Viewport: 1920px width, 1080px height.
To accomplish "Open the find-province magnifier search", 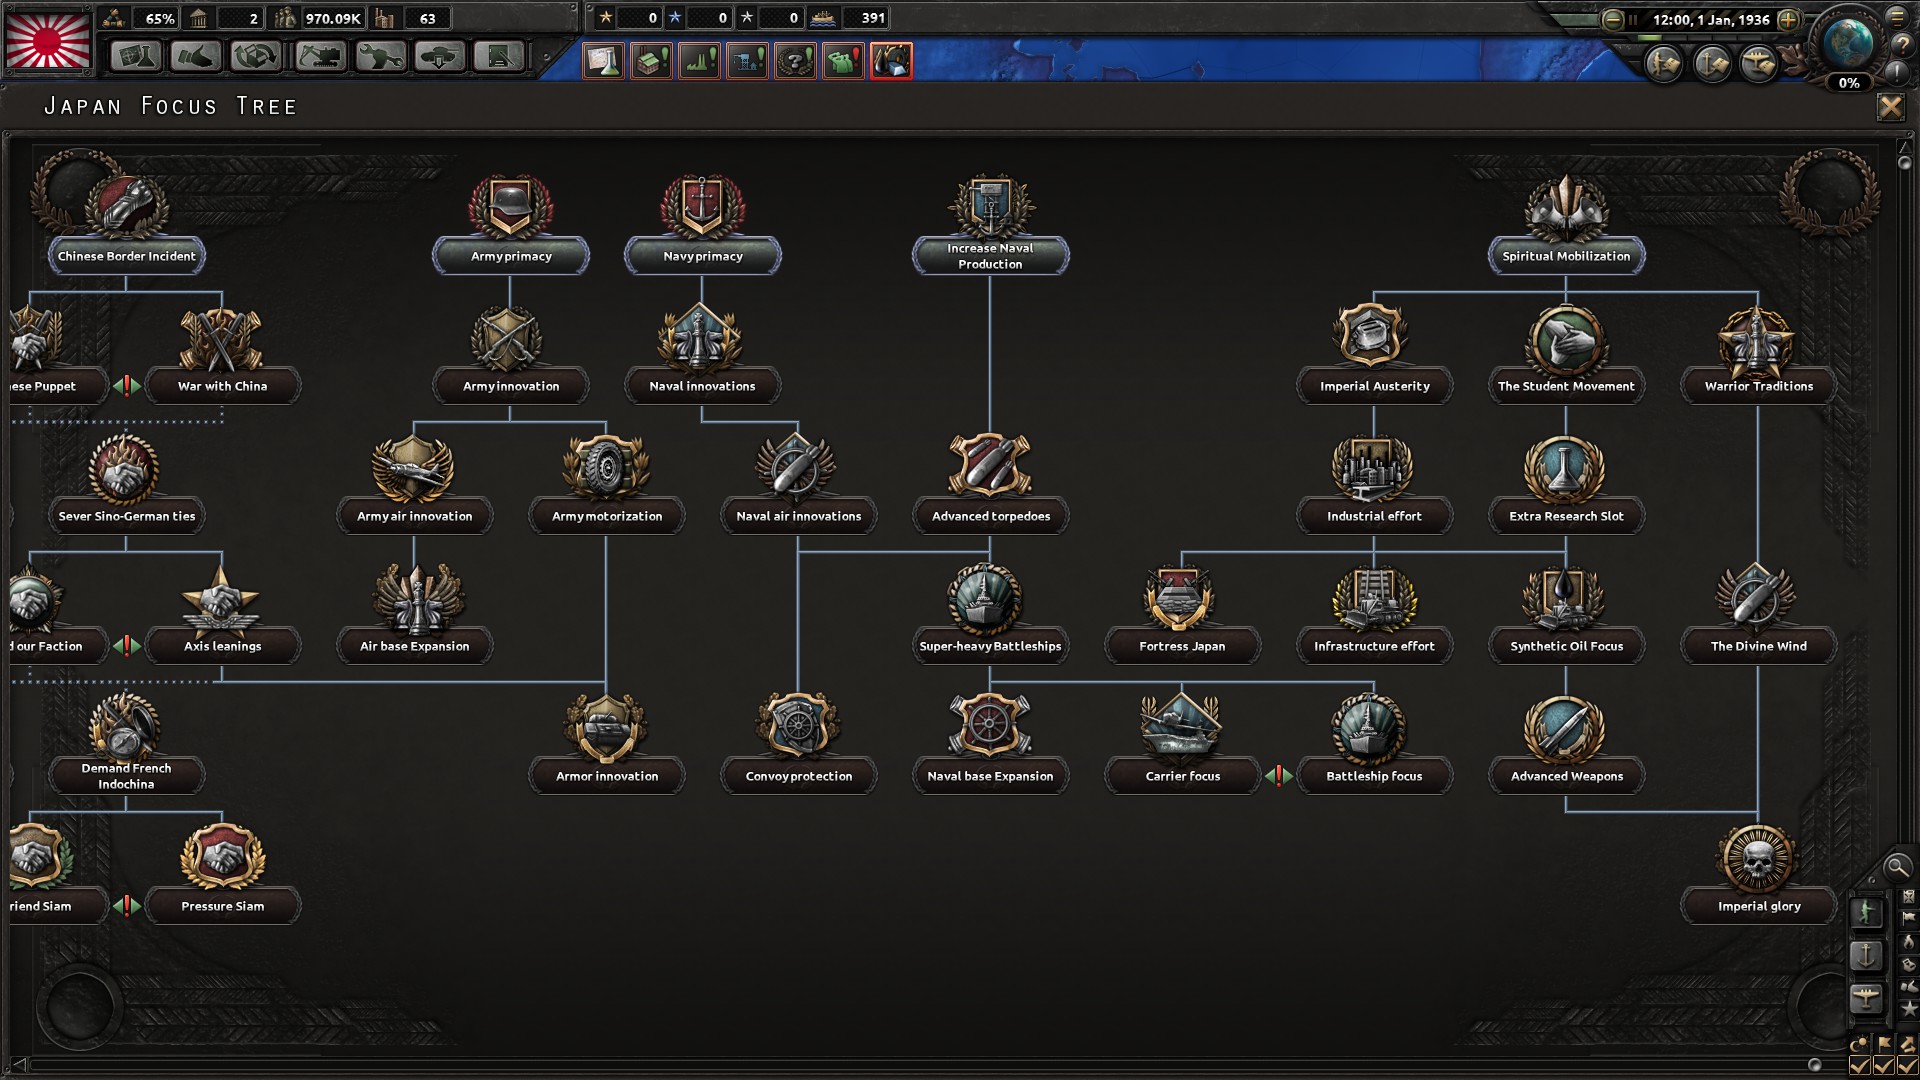I will point(1896,867).
